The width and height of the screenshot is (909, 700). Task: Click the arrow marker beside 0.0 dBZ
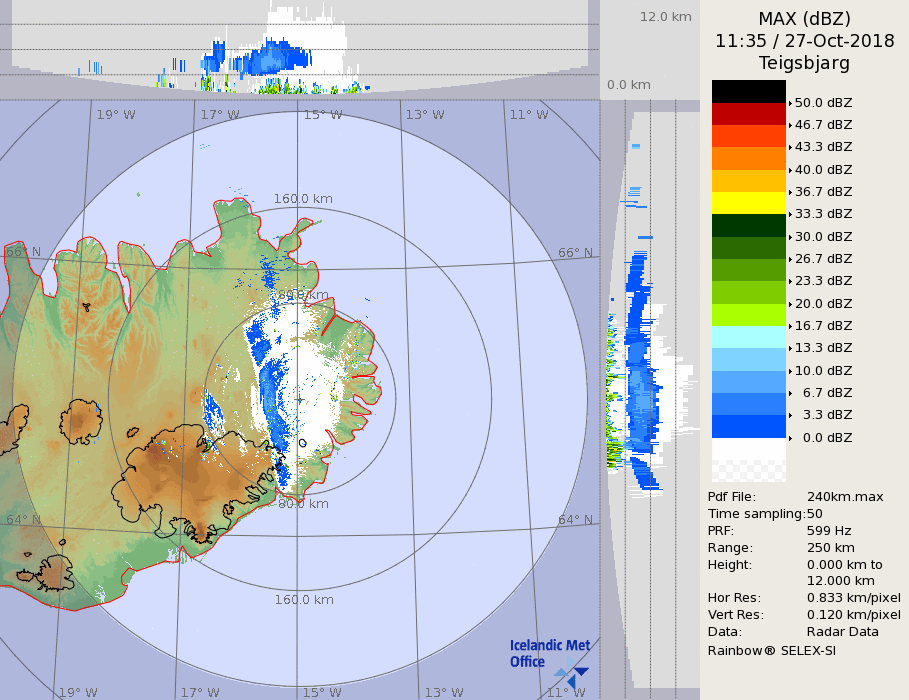tap(790, 438)
